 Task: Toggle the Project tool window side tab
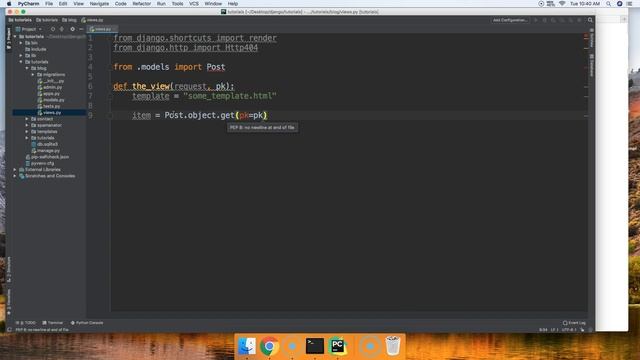(x=9, y=39)
